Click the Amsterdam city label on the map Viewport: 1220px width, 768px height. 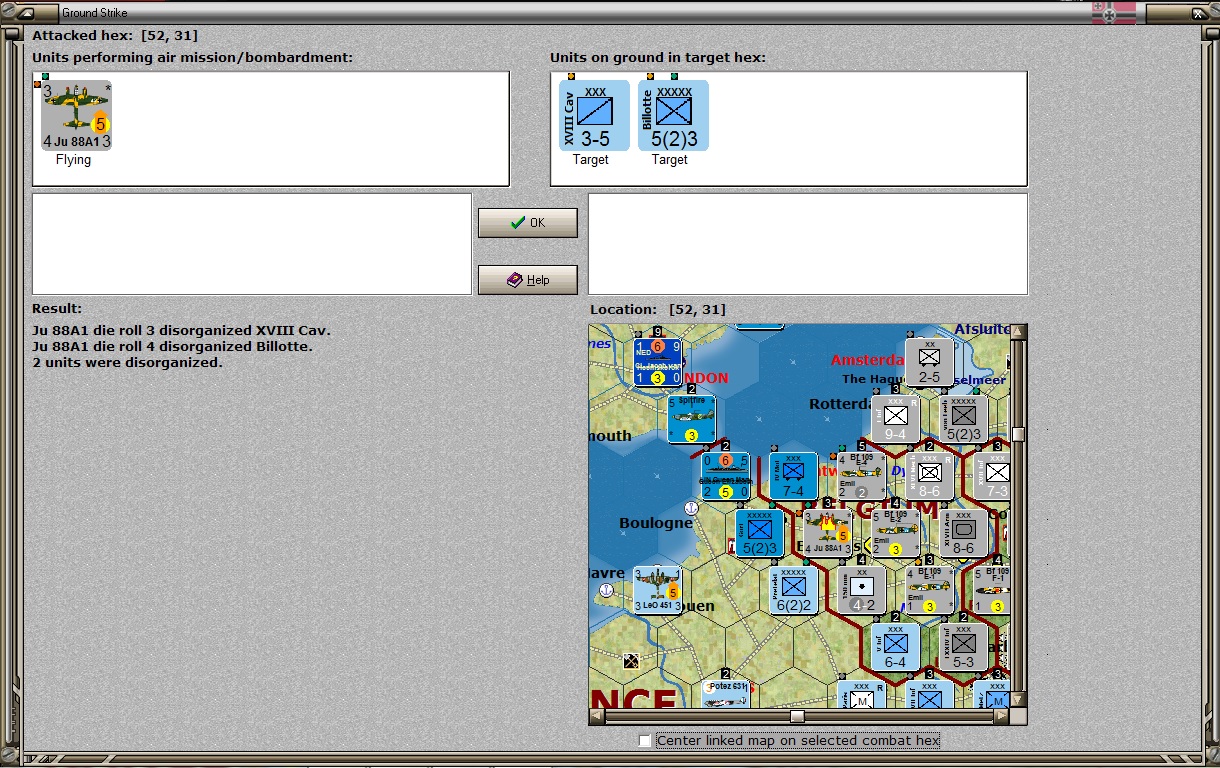pos(867,360)
